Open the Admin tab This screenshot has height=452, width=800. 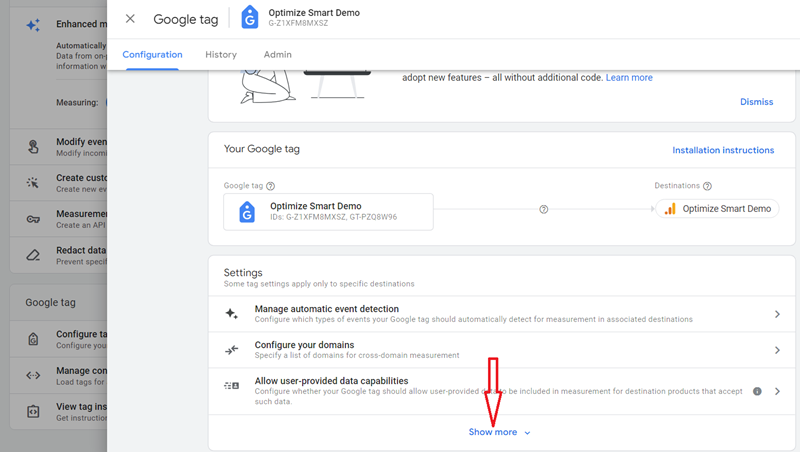tap(278, 55)
